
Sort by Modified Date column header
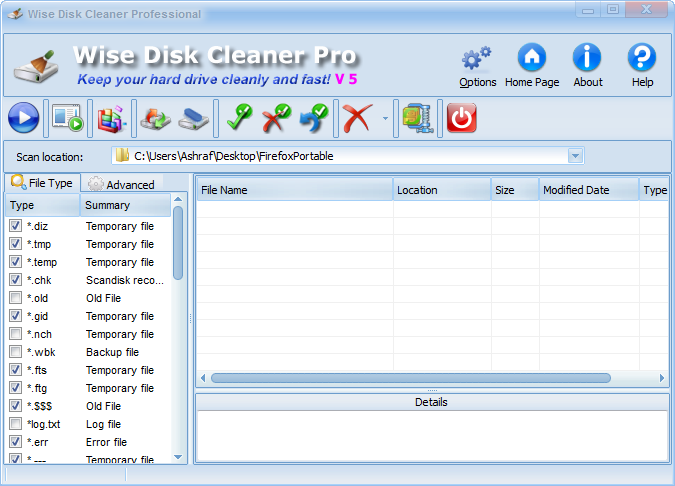coord(588,190)
